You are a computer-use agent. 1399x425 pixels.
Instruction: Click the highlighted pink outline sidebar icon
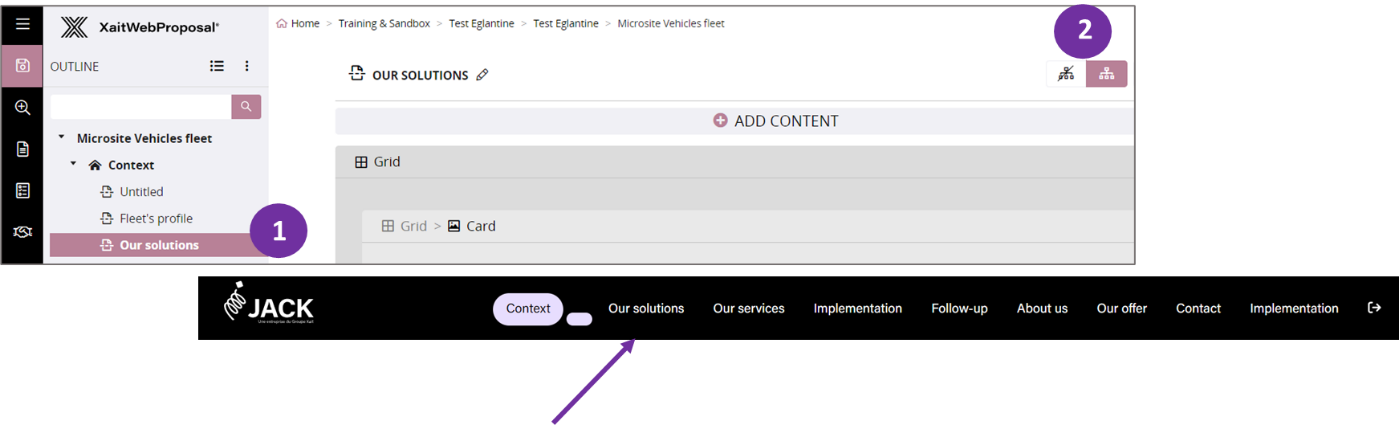pos(22,66)
